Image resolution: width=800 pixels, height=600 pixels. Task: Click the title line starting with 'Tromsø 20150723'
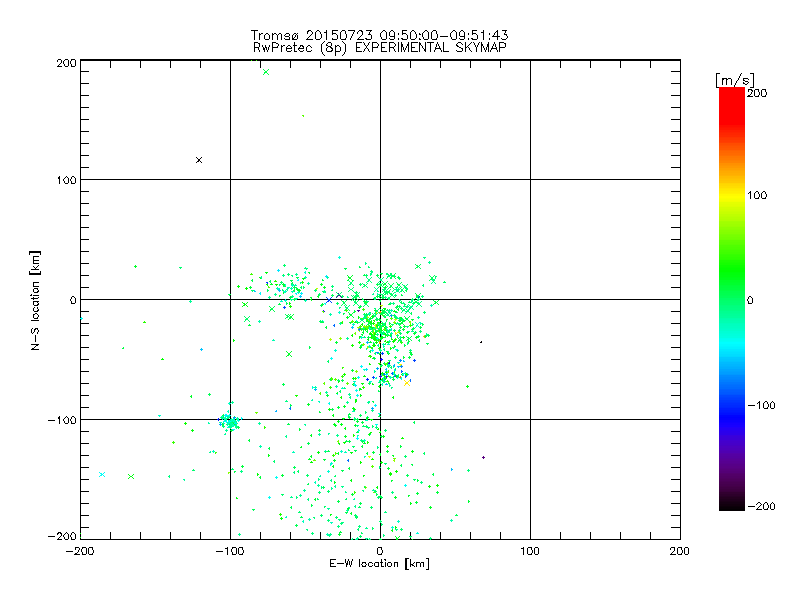pos(379,35)
